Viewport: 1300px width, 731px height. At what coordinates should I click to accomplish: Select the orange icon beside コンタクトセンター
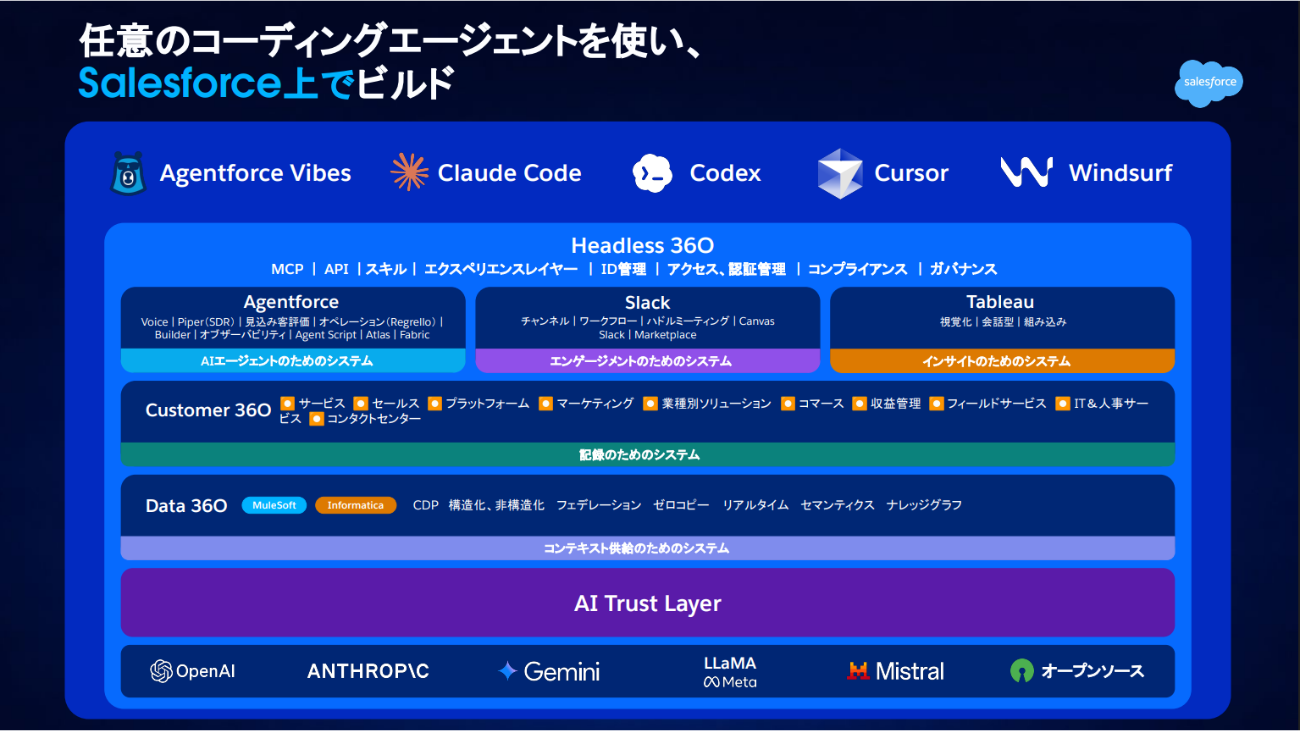tap(316, 418)
